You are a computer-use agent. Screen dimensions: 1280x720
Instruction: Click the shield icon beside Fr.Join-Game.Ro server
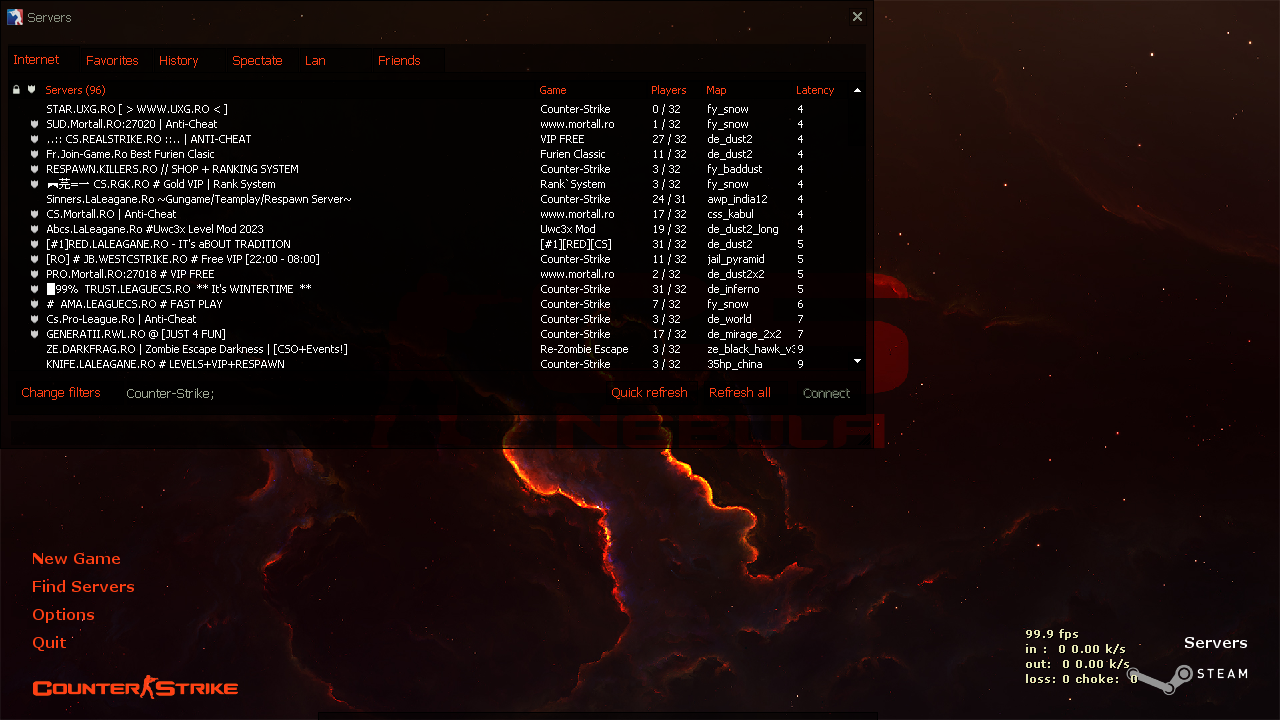point(35,154)
